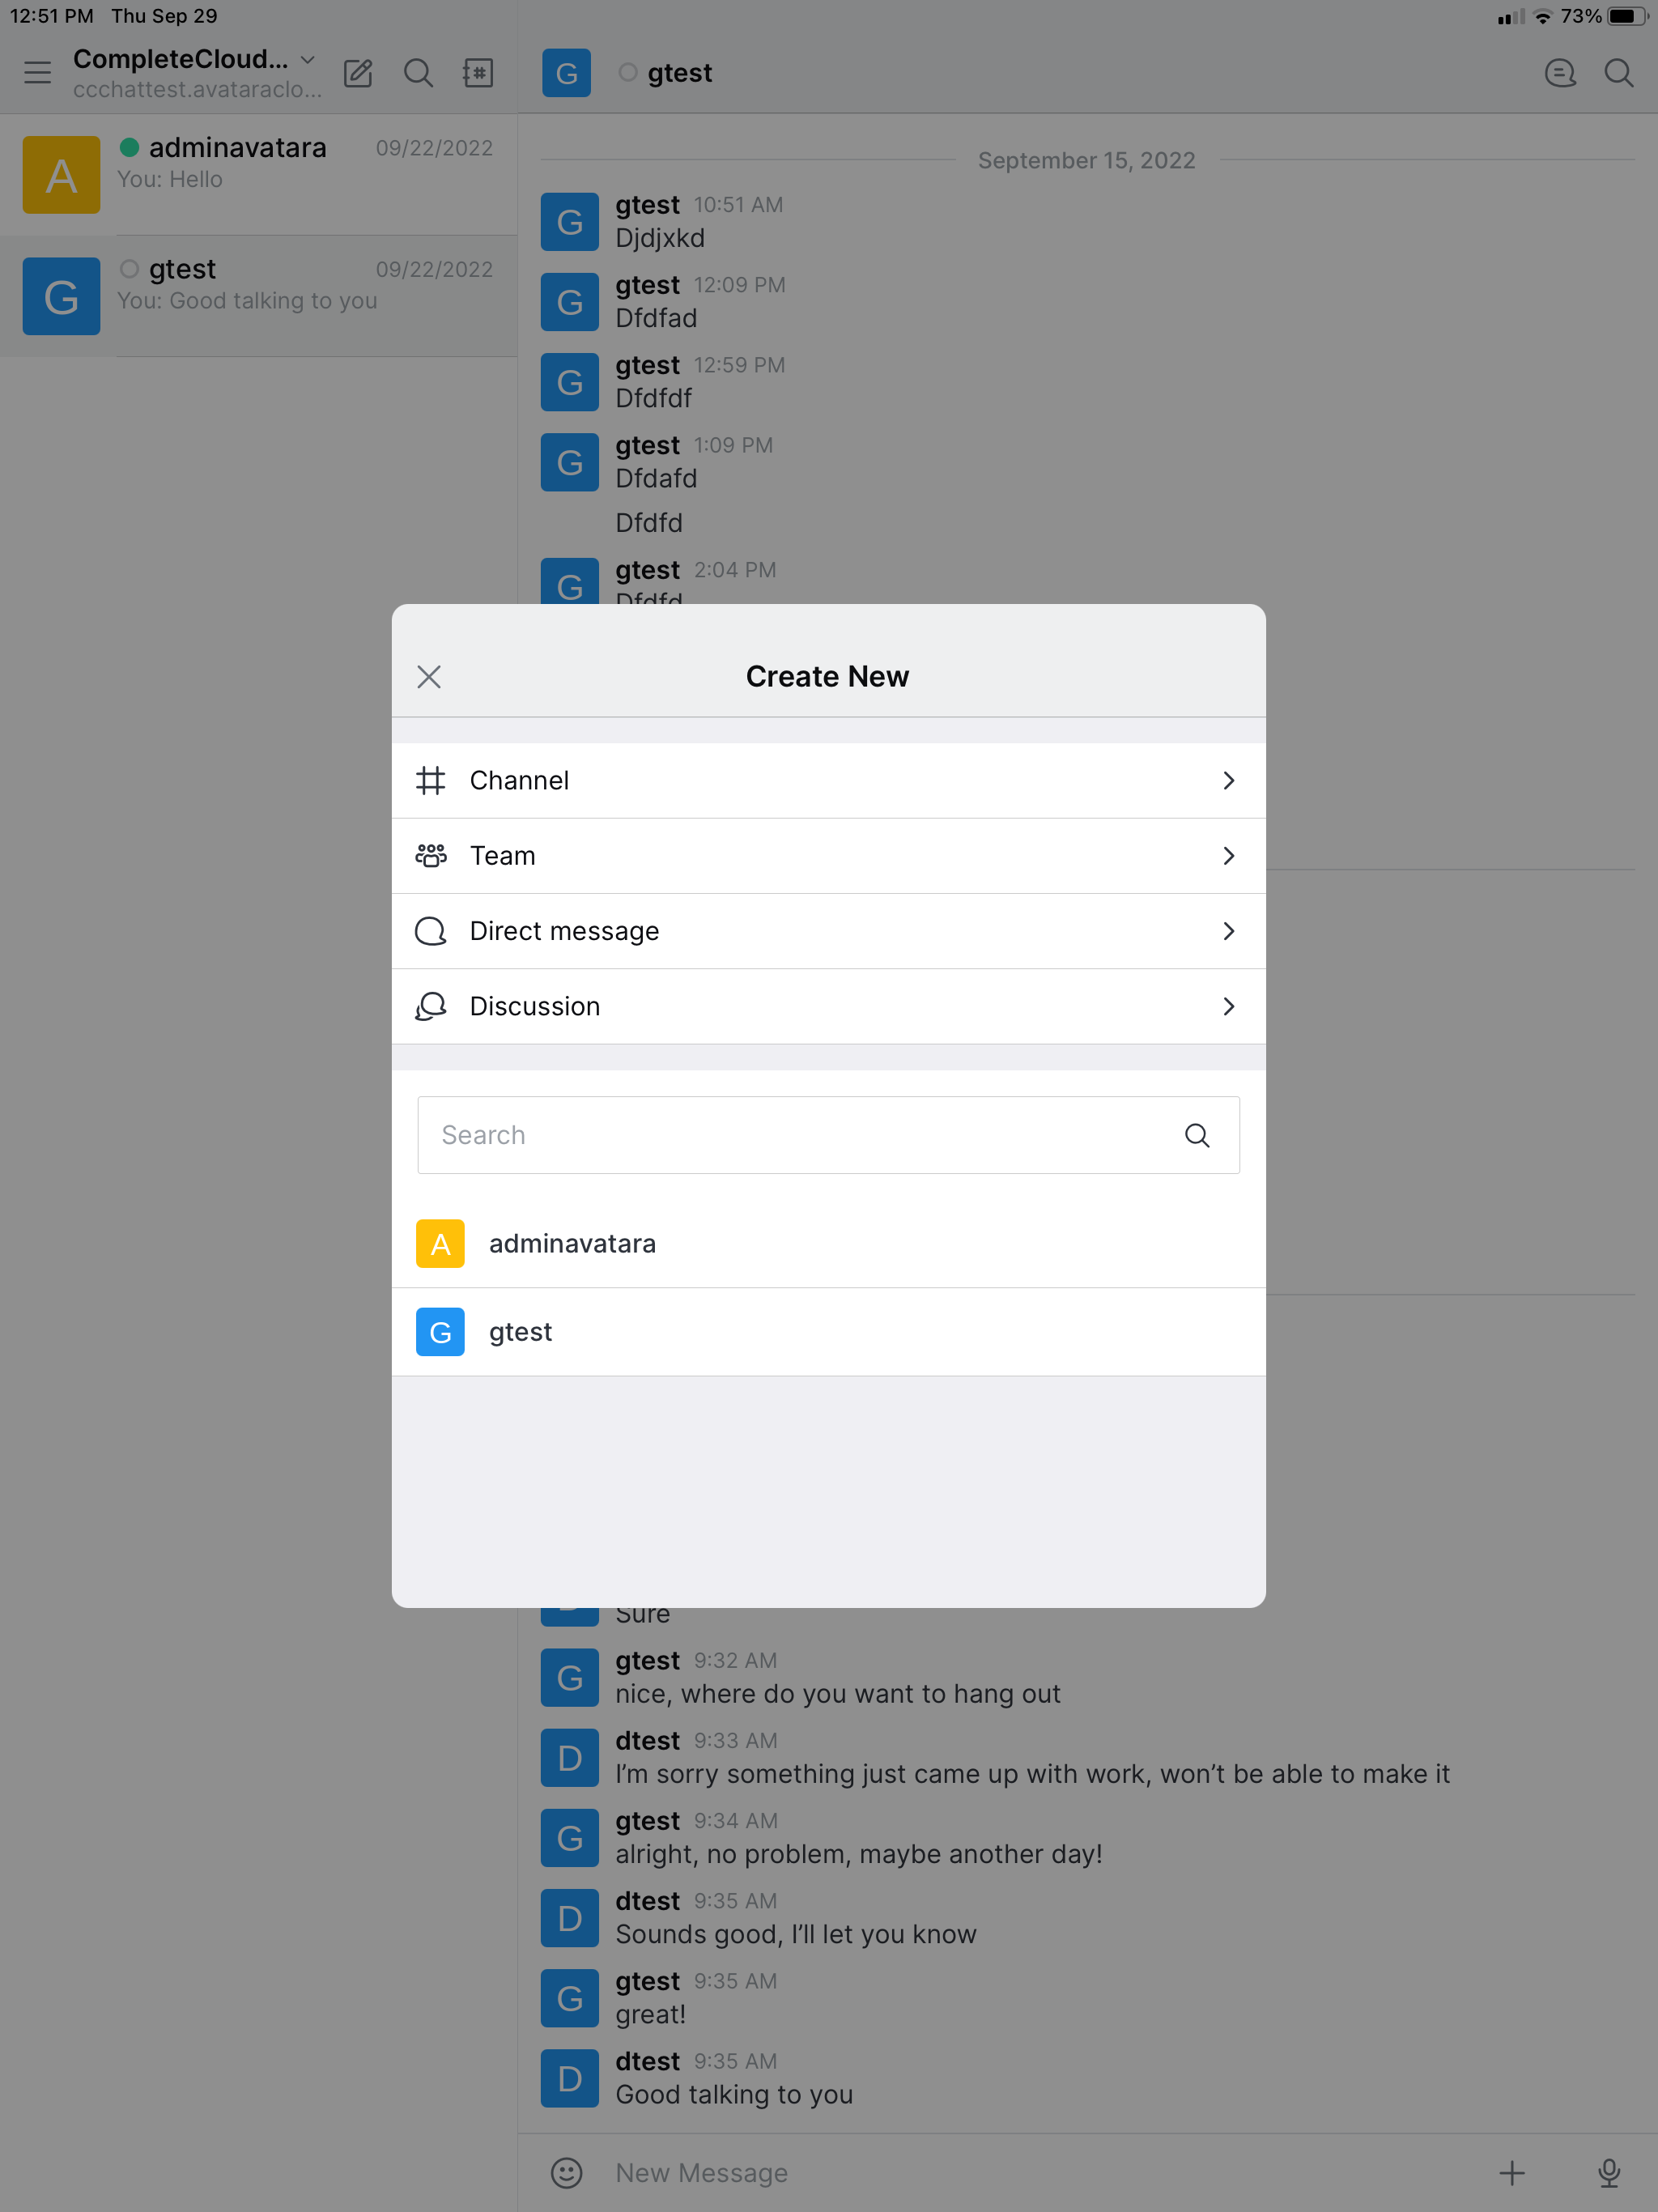Viewport: 1658px width, 2212px height.
Task: Open the hamburger sidebar menu
Action: pos(38,73)
